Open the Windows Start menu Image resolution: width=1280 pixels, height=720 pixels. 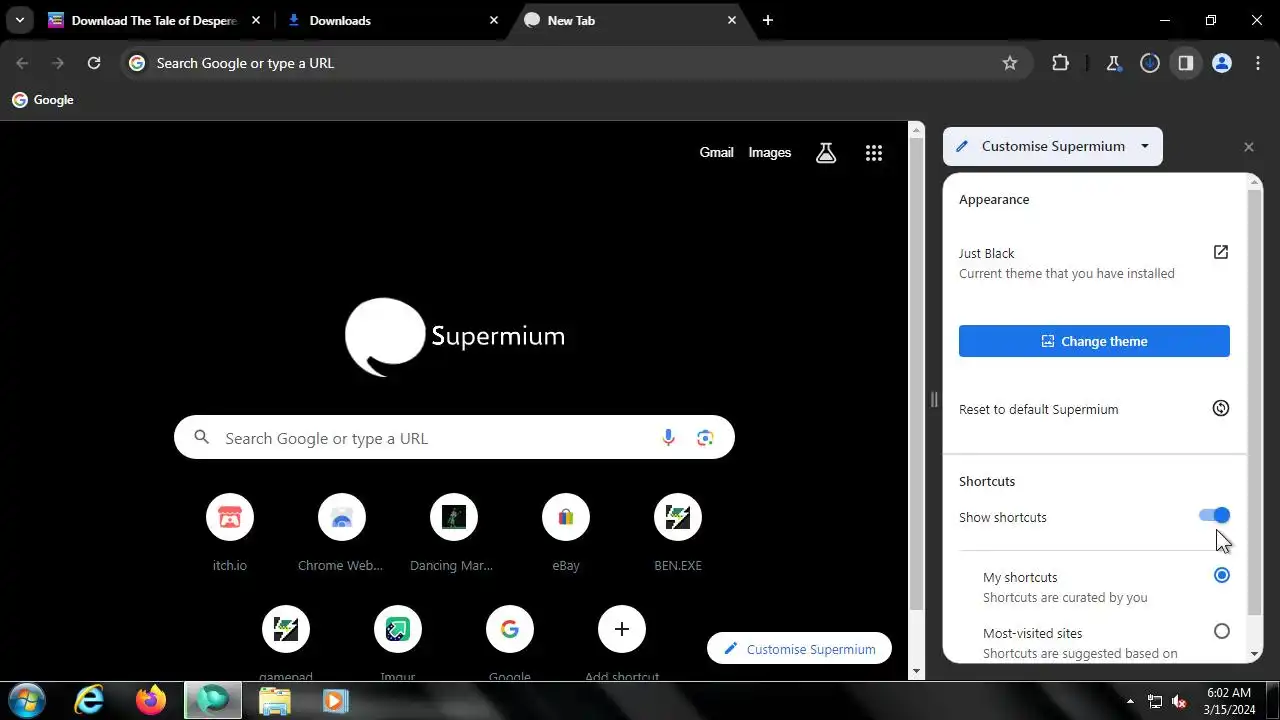pyautogui.click(x=26, y=700)
